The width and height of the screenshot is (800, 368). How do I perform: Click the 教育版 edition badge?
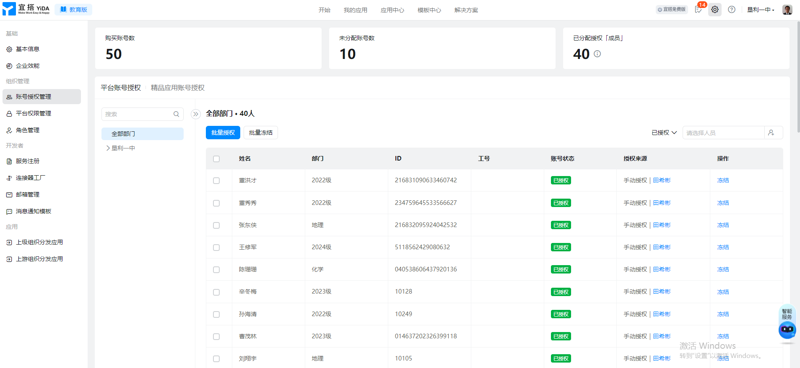[73, 10]
